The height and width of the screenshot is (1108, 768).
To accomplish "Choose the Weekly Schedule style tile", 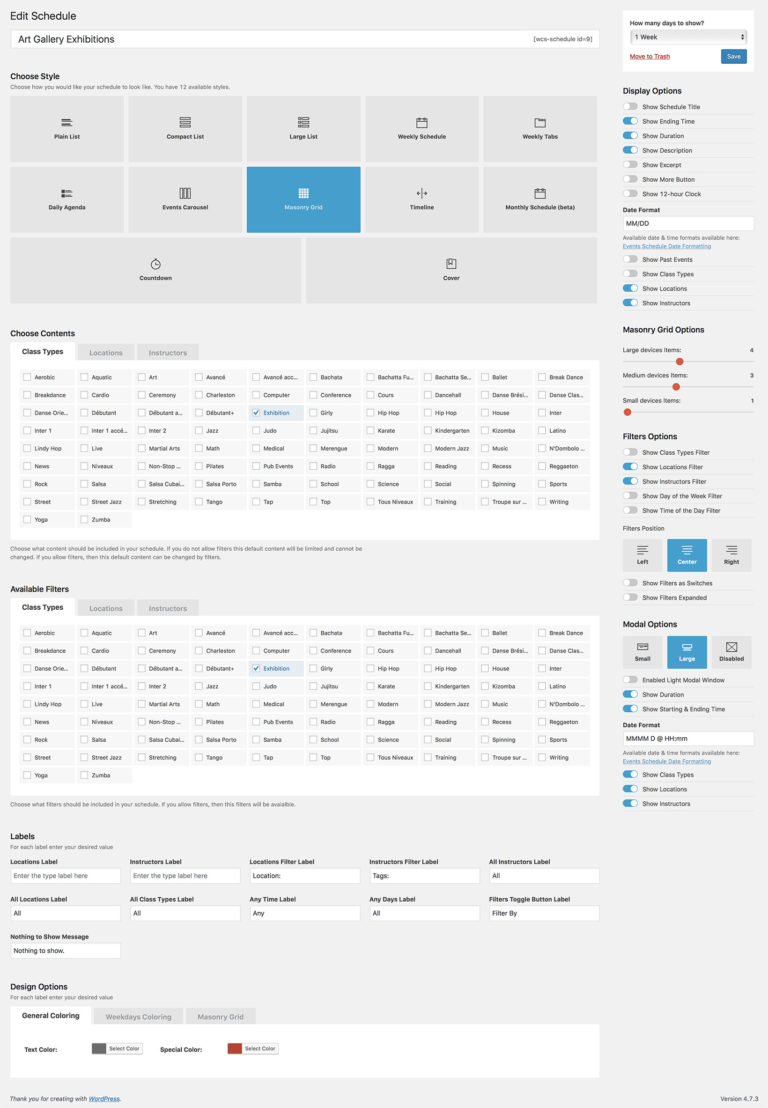I will pos(421,129).
